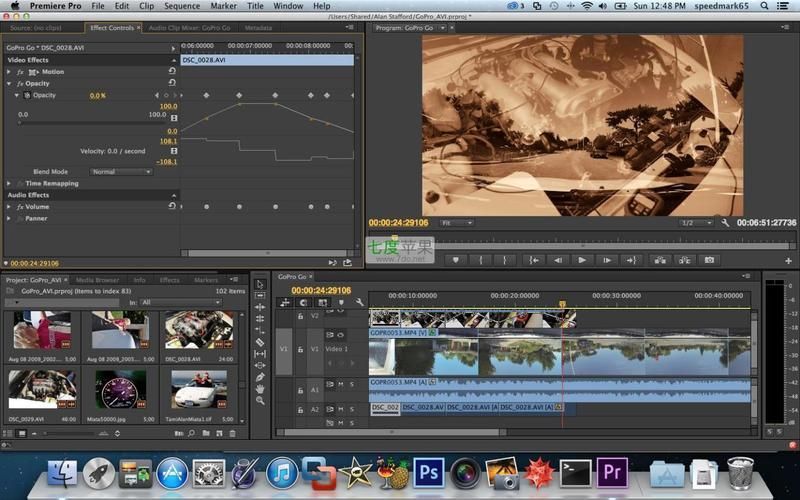Select the Hand tool
Viewport: 800px width, 500px height.
click(260, 388)
